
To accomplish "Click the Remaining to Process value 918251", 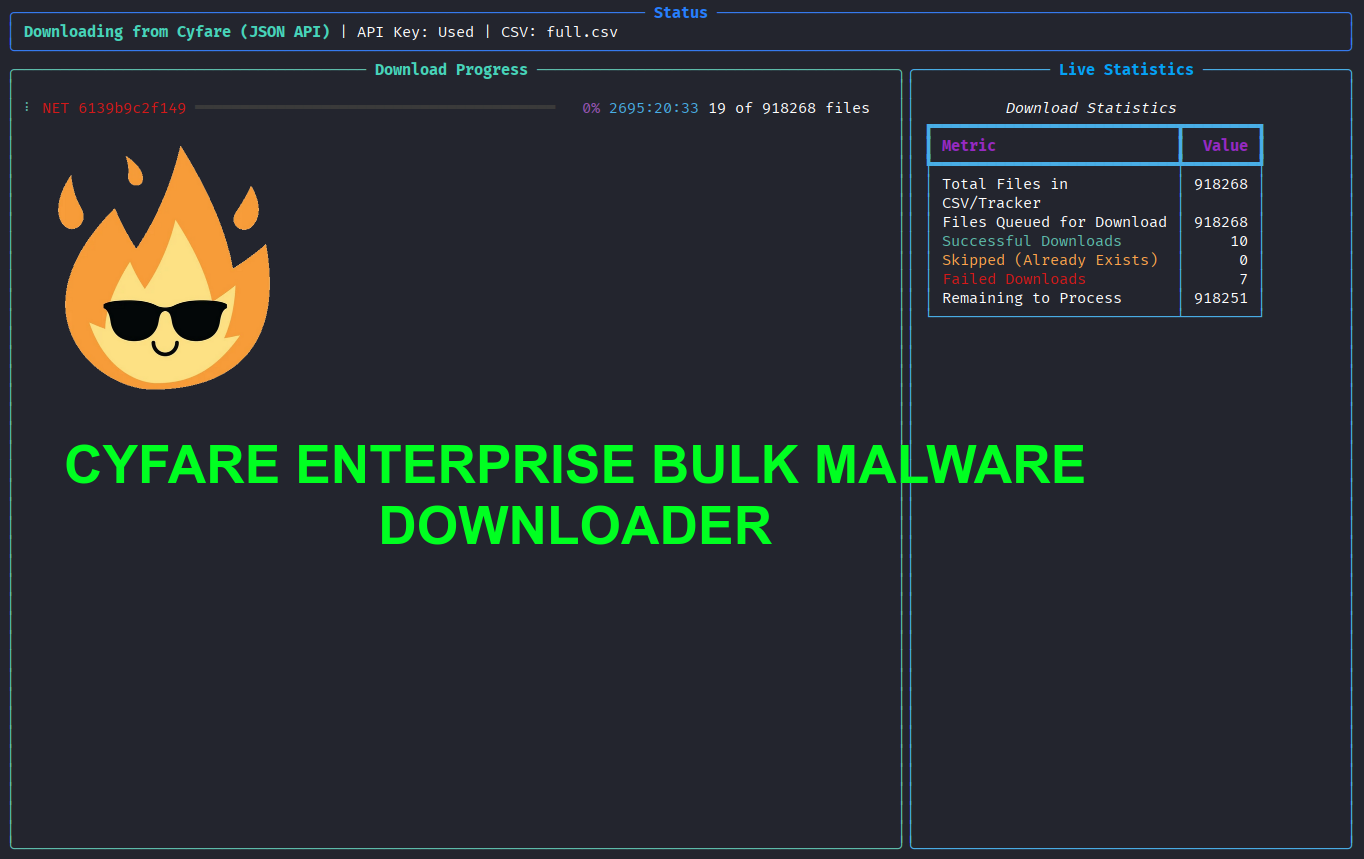I will click(x=1221, y=298).
